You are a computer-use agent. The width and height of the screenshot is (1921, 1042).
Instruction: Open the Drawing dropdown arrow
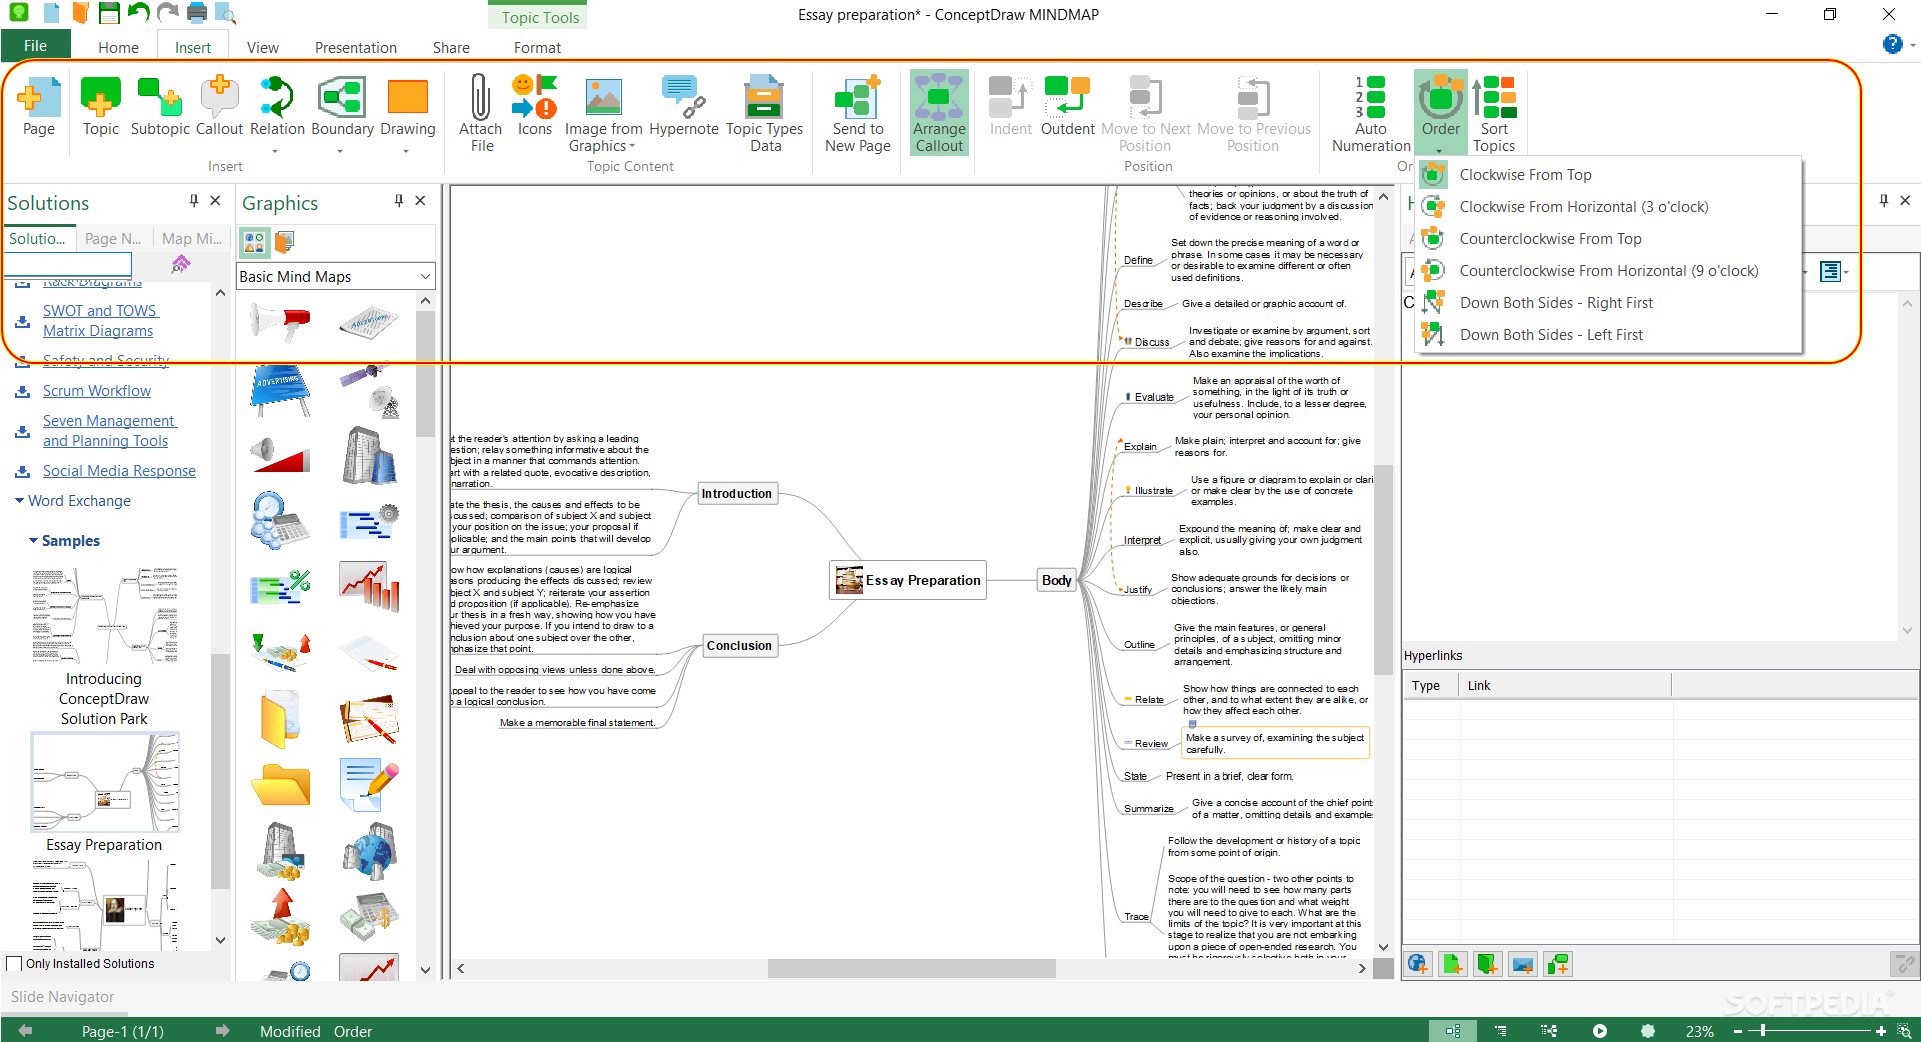406,151
